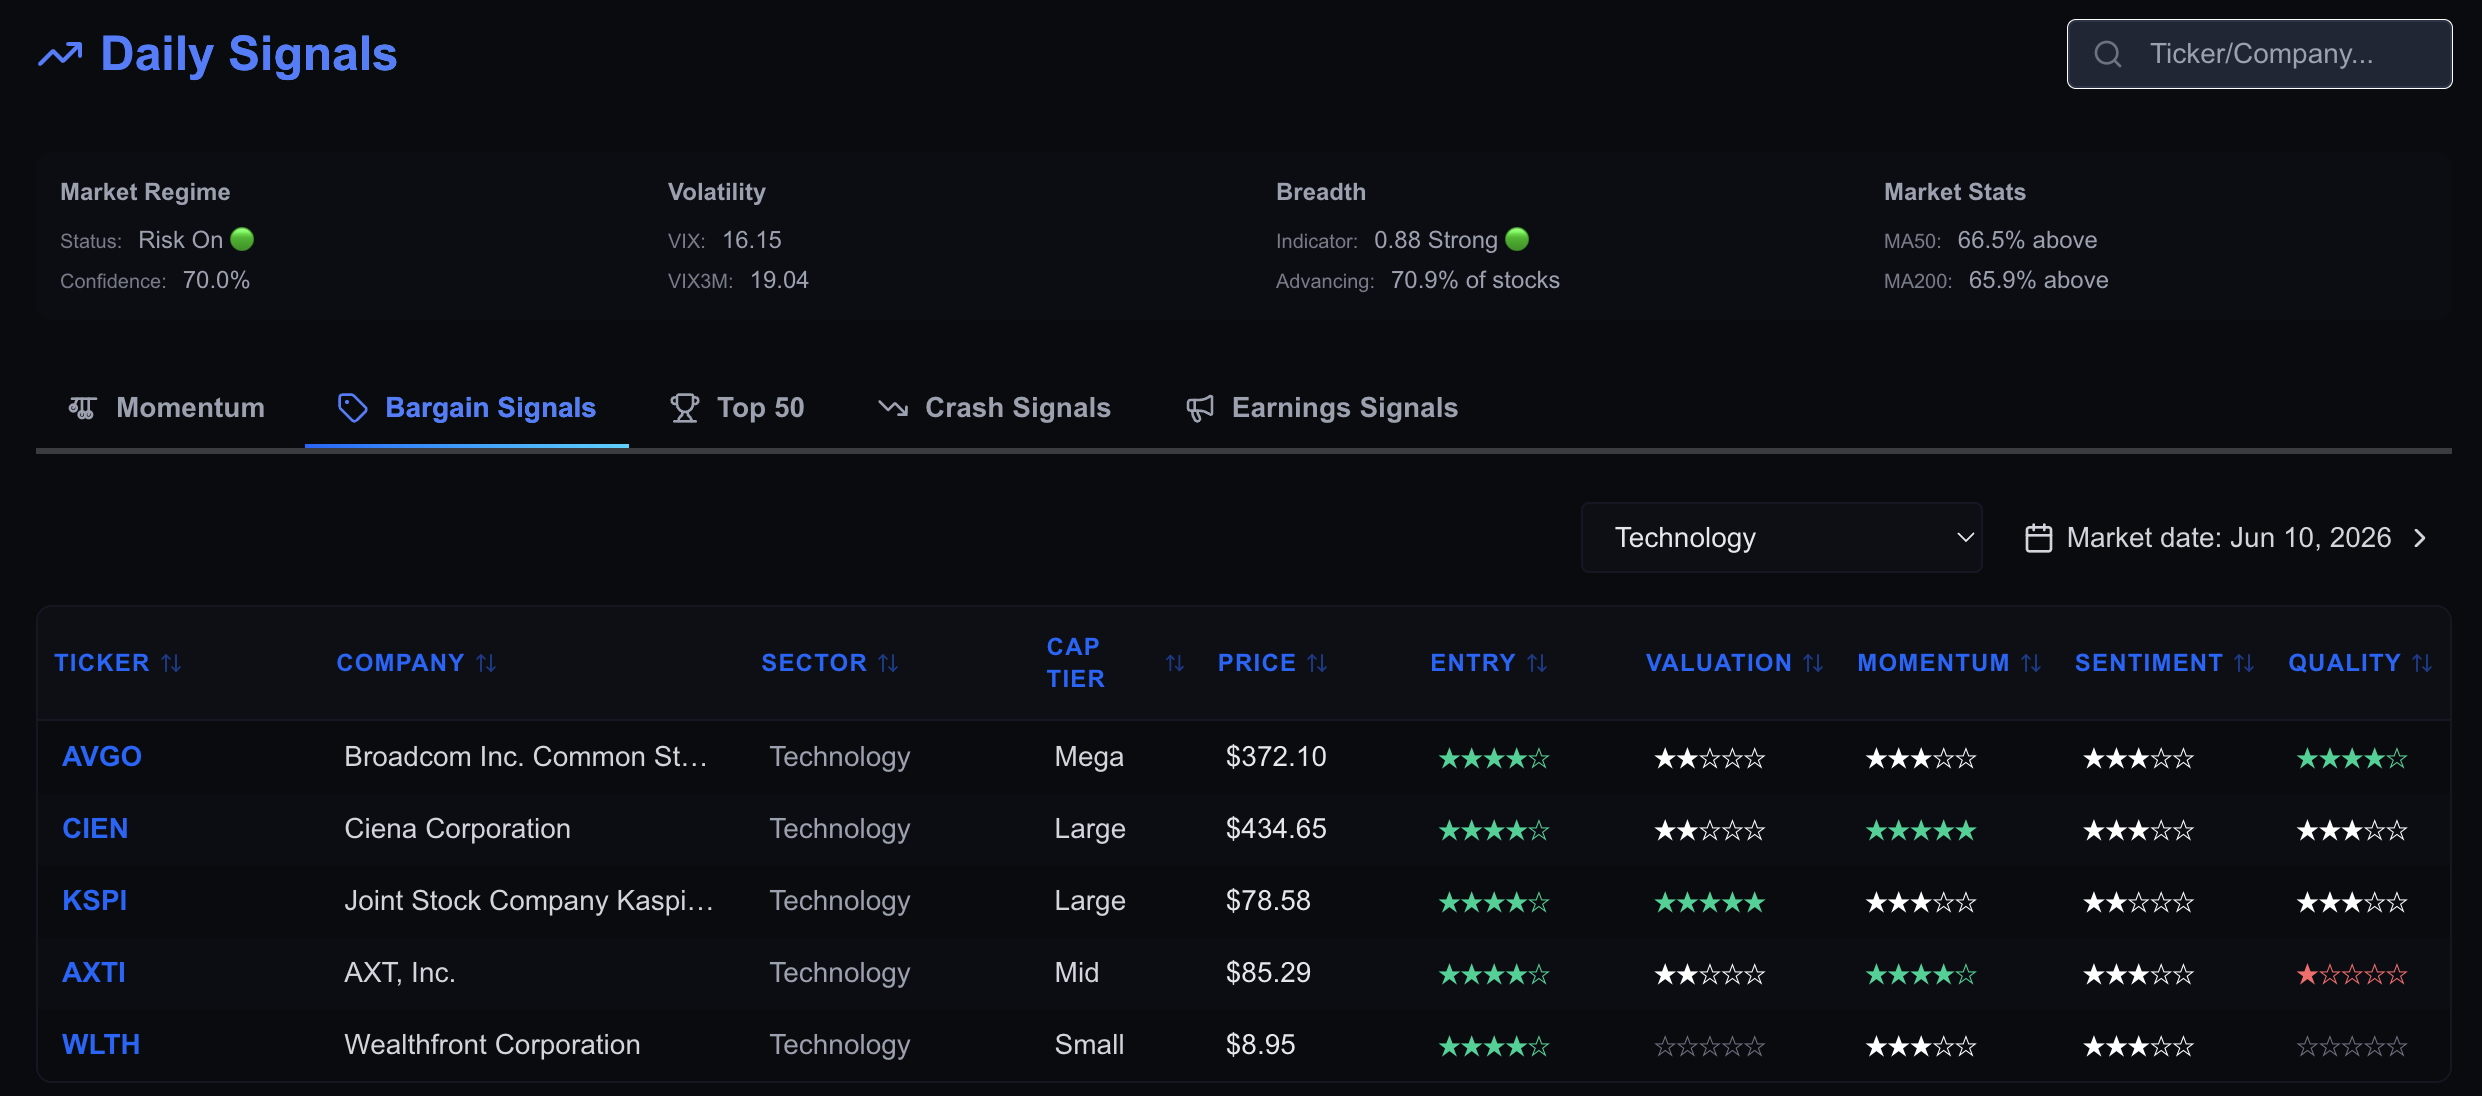Open the AXTI ticker link

[x=94, y=973]
